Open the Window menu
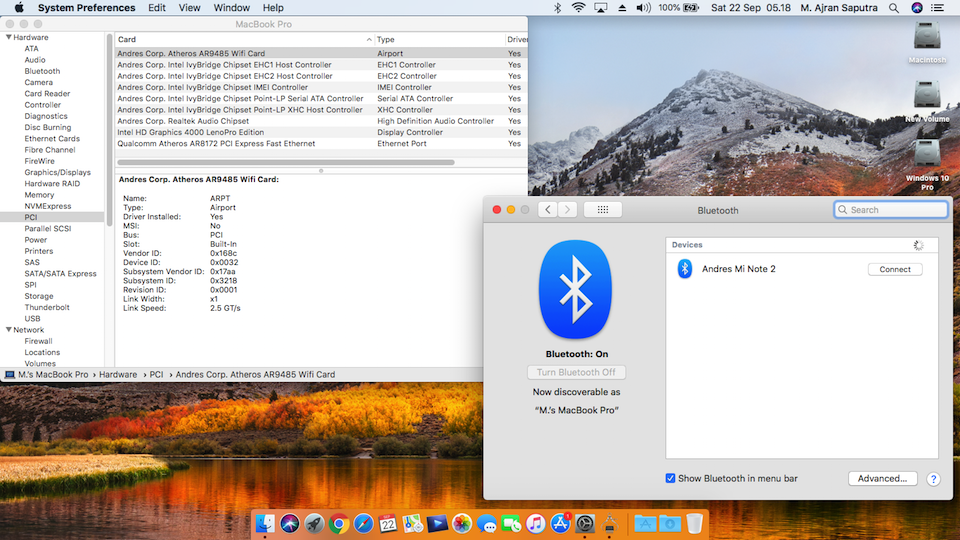Image resolution: width=960 pixels, height=540 pixels. coord(232,8)
